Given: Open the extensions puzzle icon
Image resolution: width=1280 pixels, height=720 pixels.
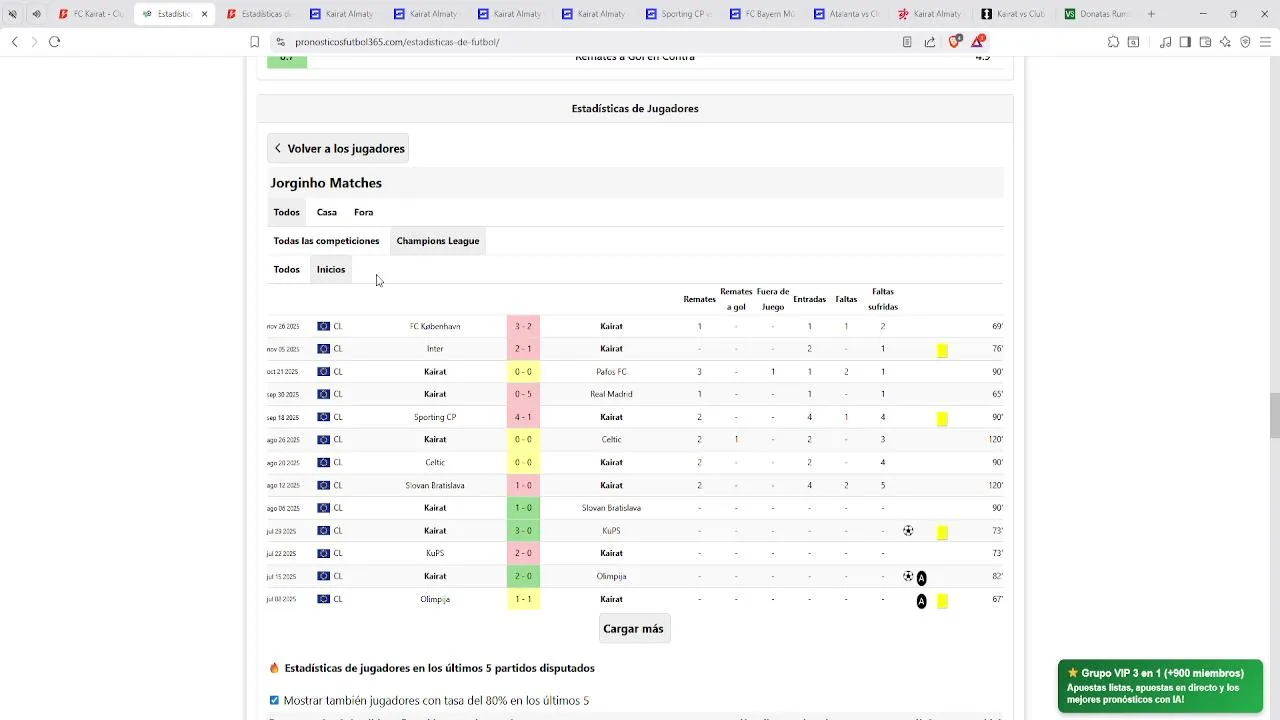Looking at the screenshot, I should (1113, 42).
